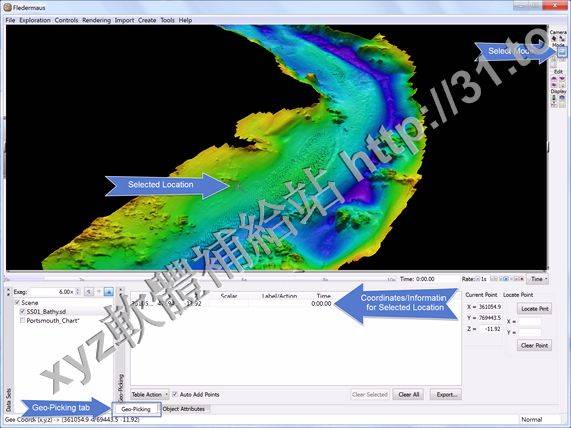This screenshot has height=428, width=571.
Task: Select the Portsmouth_Chart tree item
Action: (53, 321)
